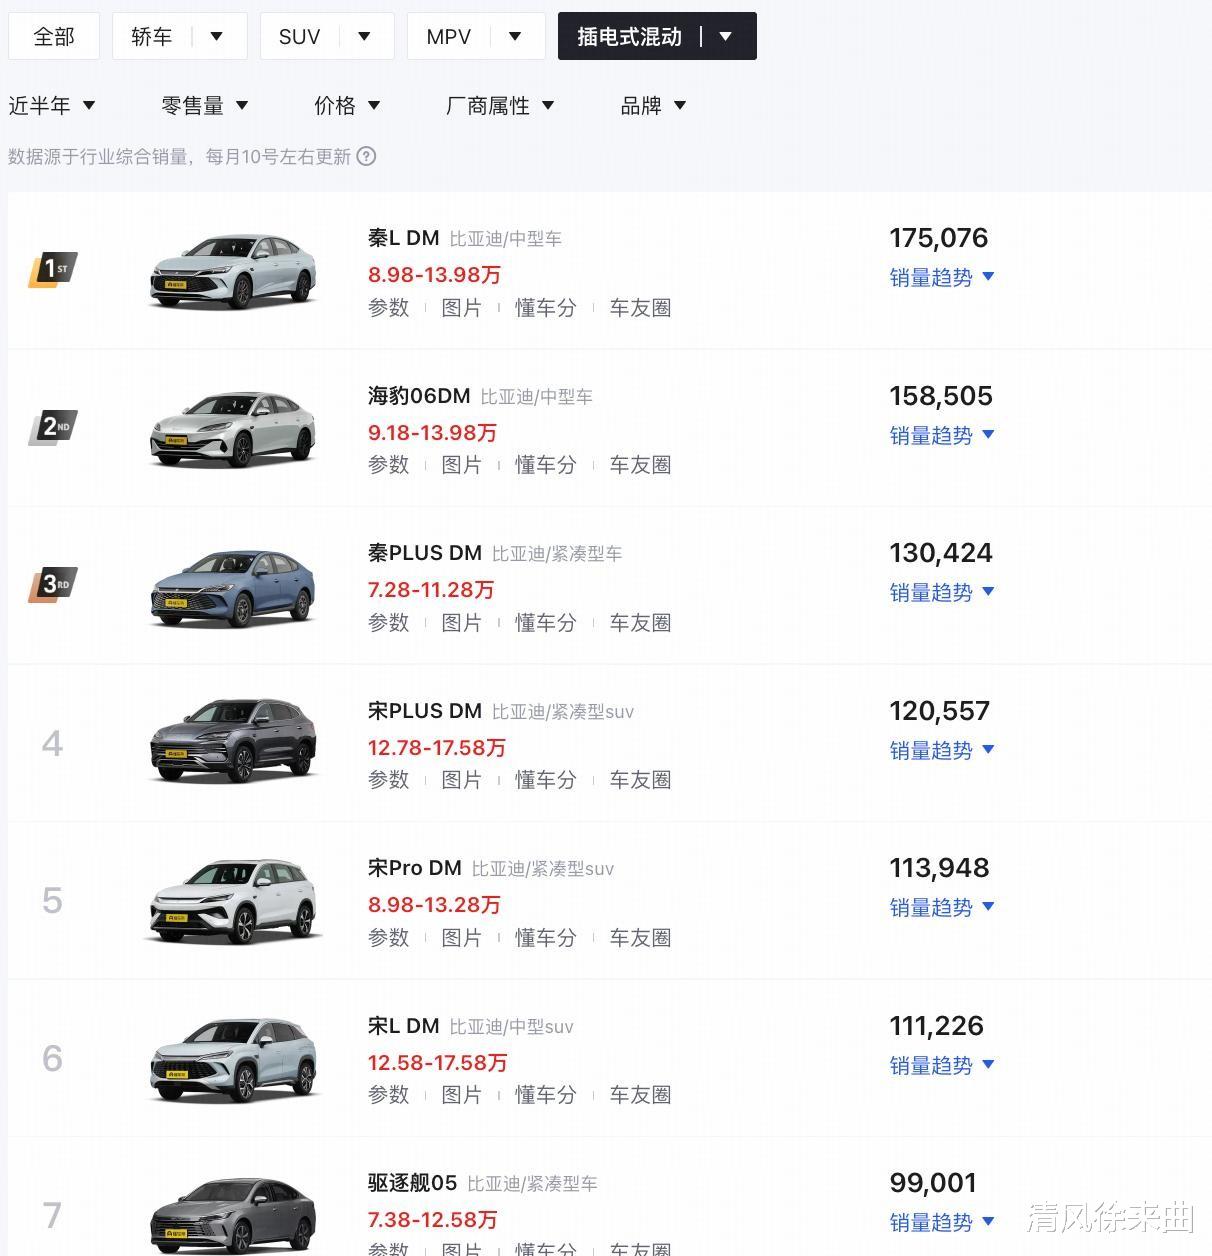Select the SUV tab
The image size is (1212, 1256).
(300, 37)
